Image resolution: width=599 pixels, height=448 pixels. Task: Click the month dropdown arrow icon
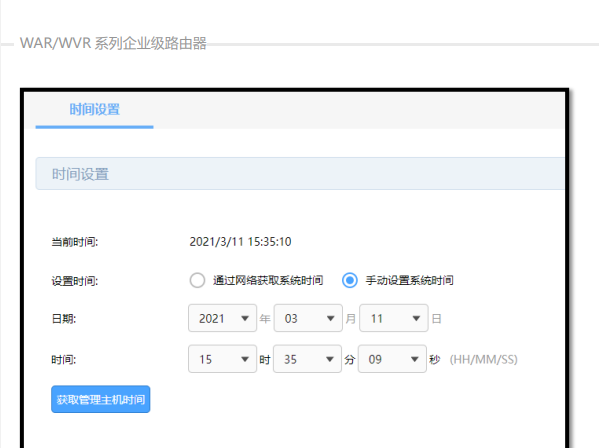(x=330, y=319)
